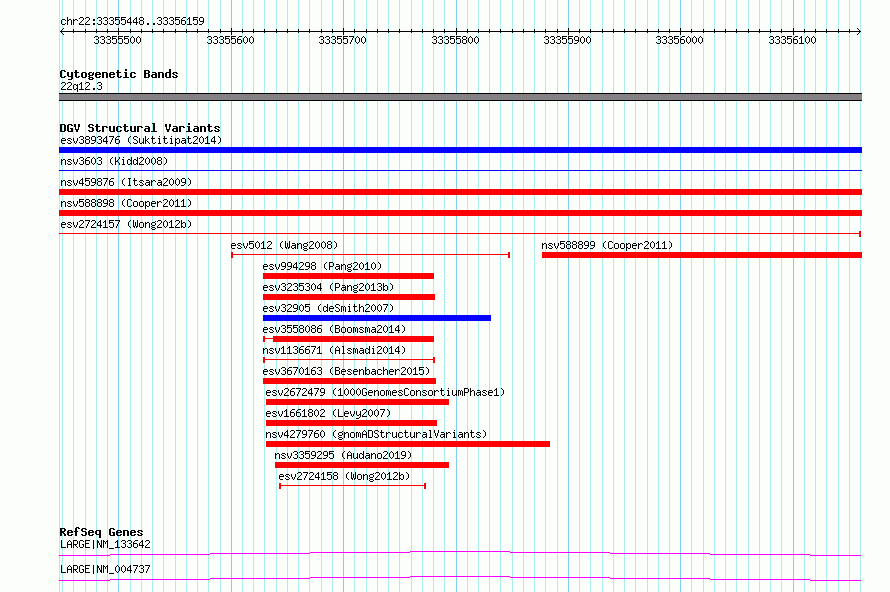Image resolution: width=890 pixels, height=592 pixels.
Task: Click the LARGE|NM_133642 gene label
Action: click(105, 544)
